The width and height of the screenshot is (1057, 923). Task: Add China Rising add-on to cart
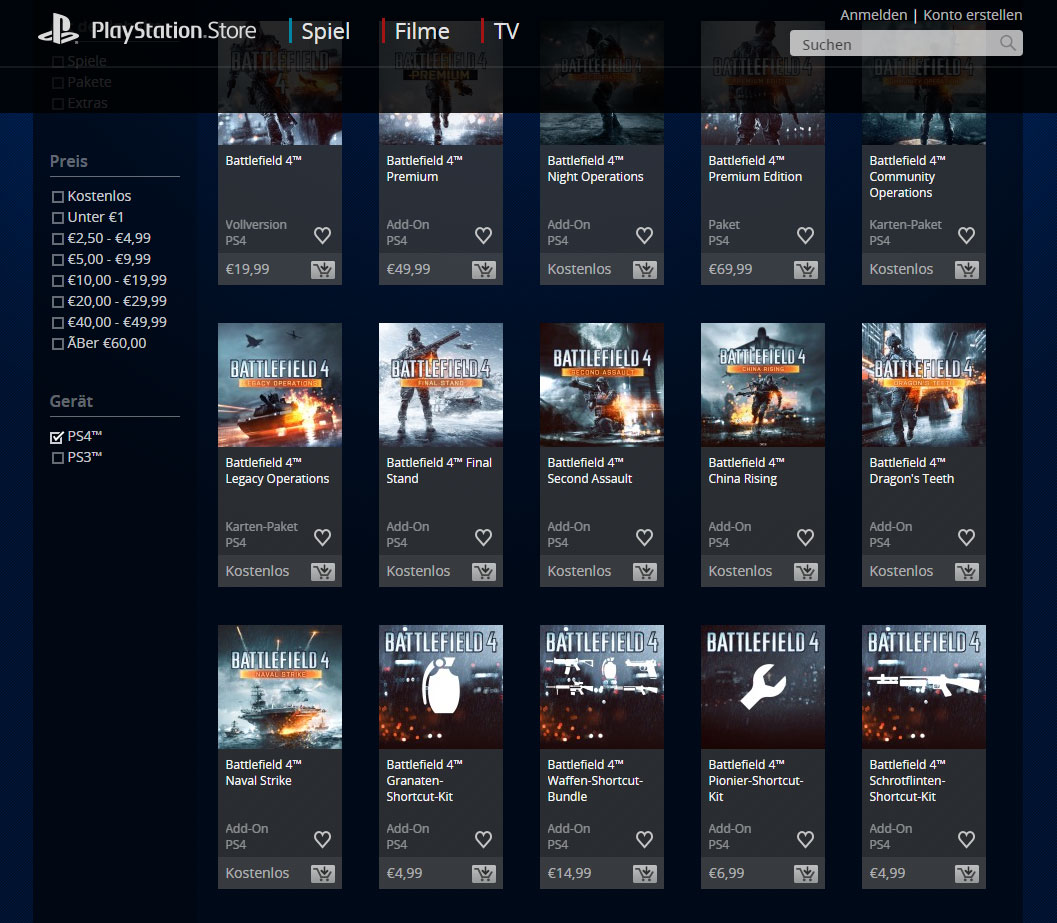[805, 572]
